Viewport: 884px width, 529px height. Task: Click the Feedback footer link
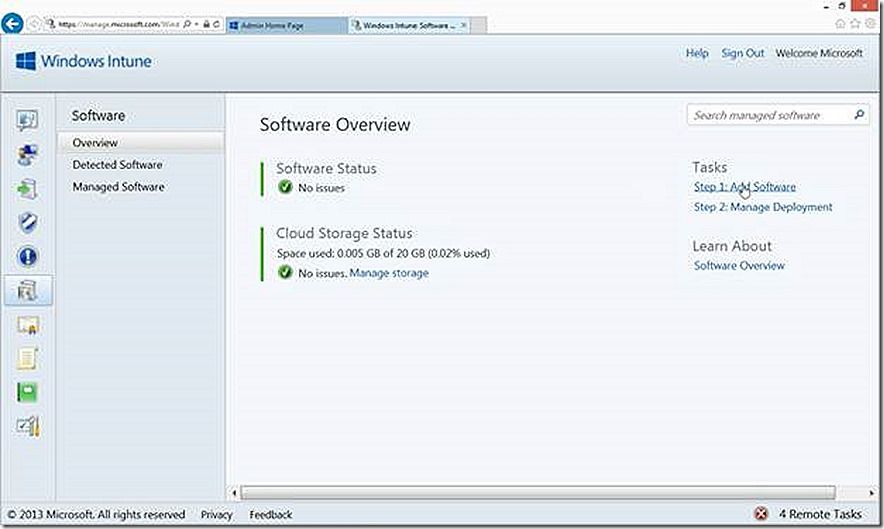pos(271,514)
